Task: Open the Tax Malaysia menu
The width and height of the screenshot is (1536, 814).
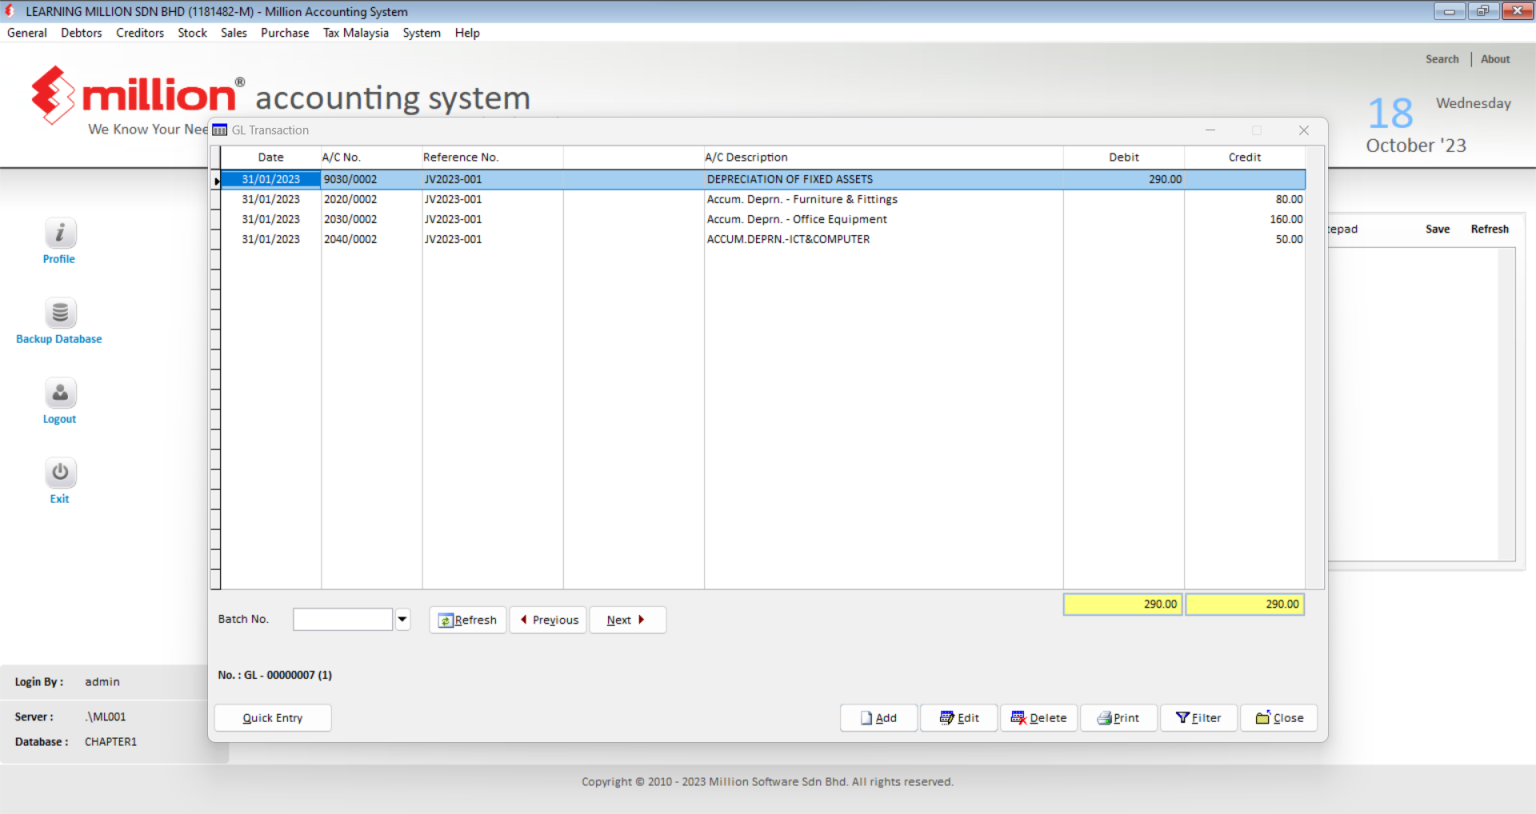Action: (x=355, y=32)
